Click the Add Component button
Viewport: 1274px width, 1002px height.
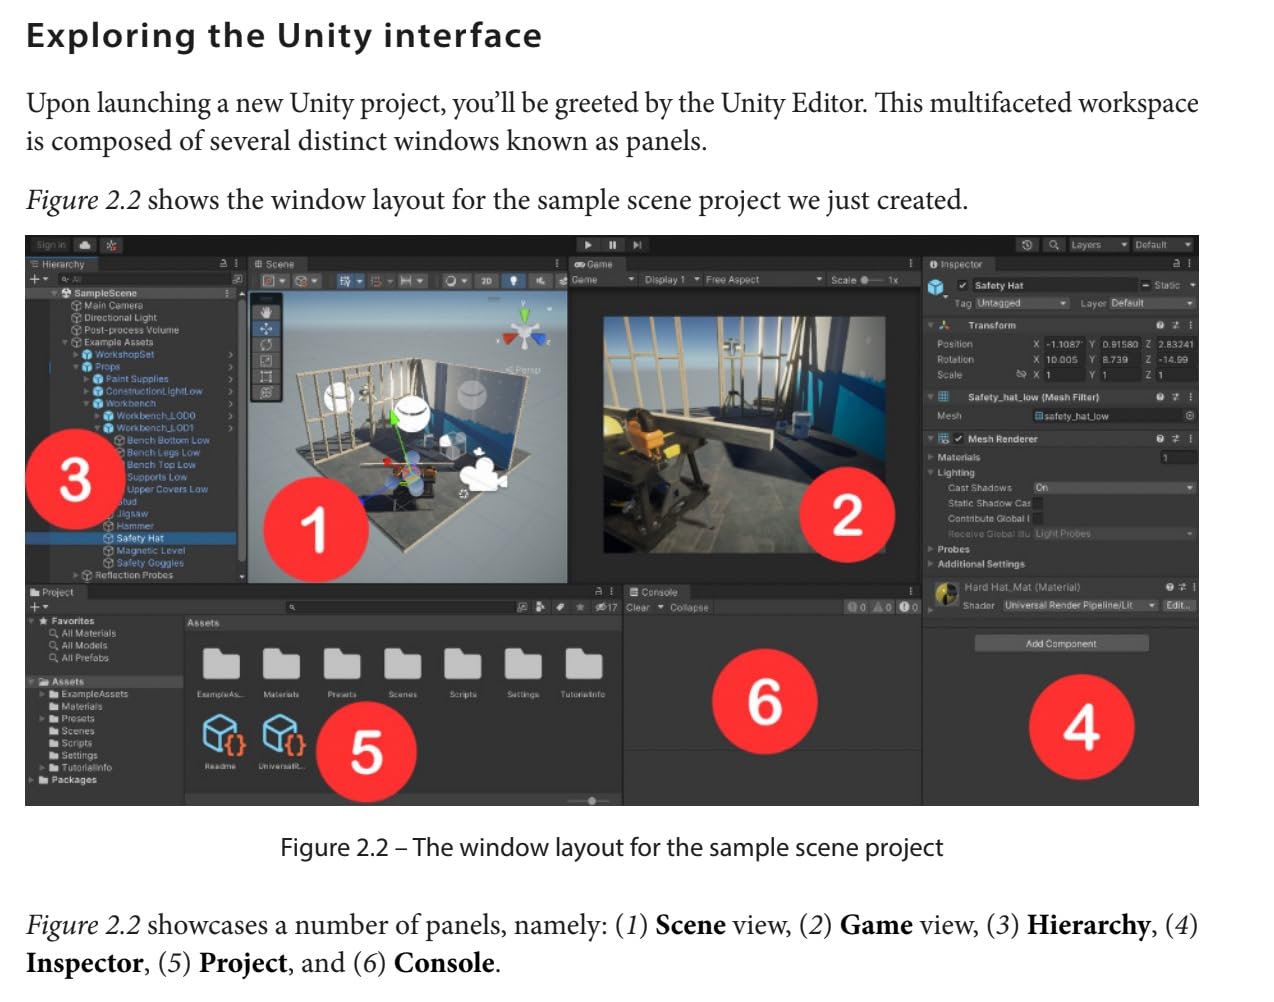[1061, 644]
